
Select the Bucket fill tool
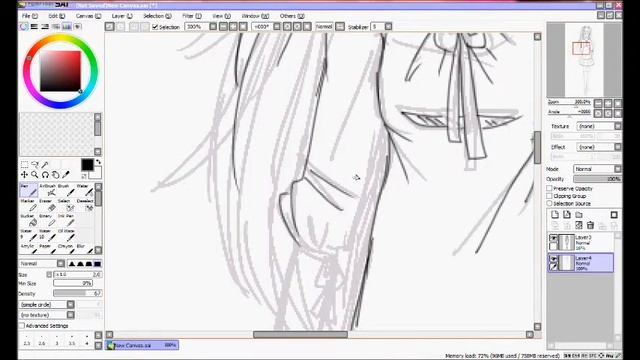29,220
